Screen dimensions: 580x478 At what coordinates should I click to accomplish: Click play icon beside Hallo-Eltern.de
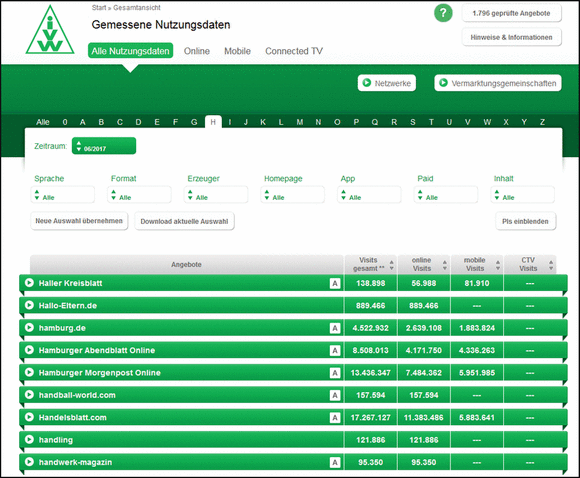29,305
